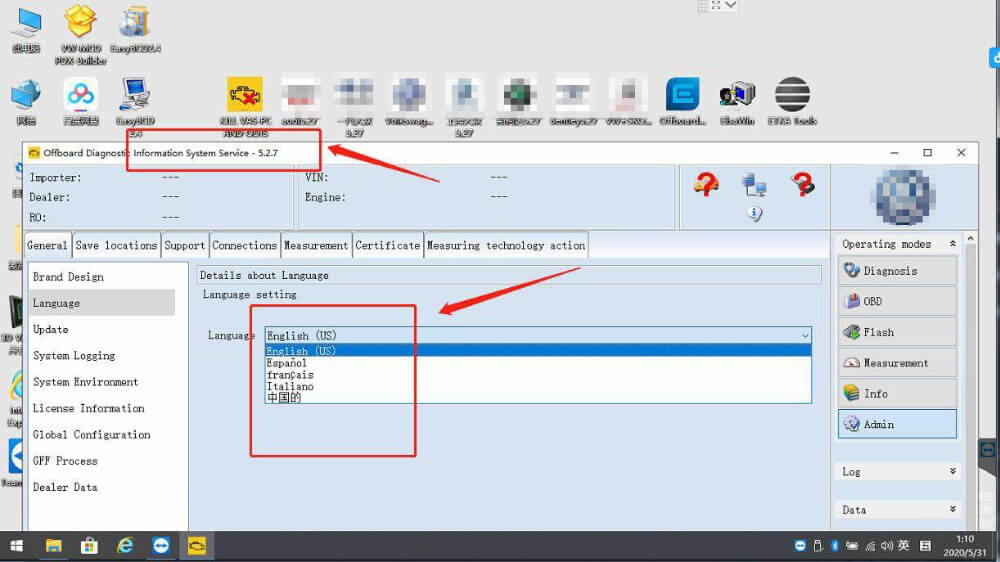Open the vehicle status question mark icon
The image size is (1000, 562).
click(706, 185)
